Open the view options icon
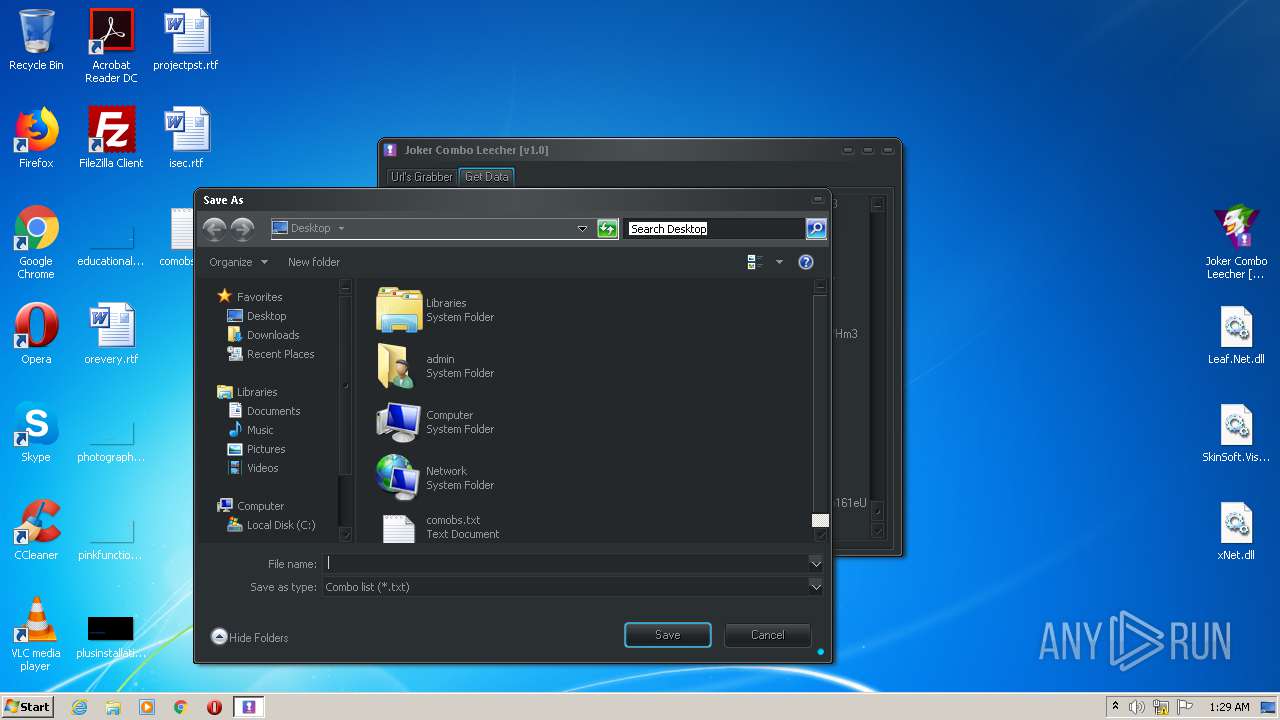This screenshot has height=720, width=1280. coord(755,262)
